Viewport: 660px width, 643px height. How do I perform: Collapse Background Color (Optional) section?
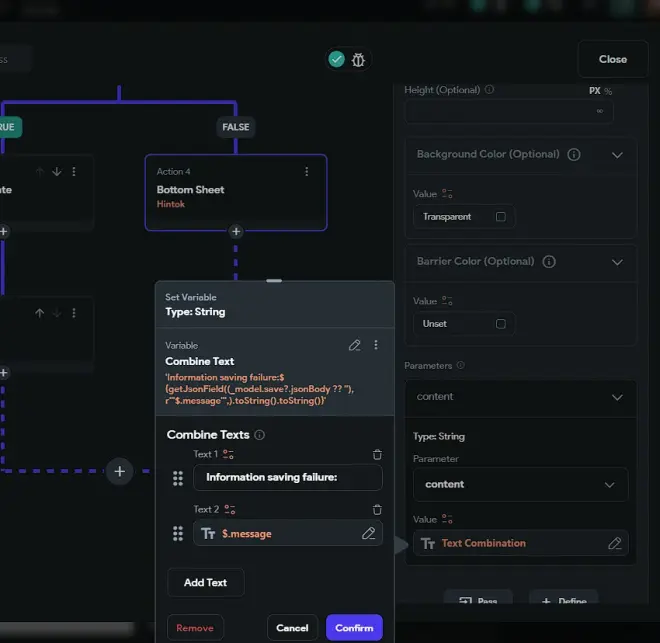pyautogui.click(x=617, y=155)
